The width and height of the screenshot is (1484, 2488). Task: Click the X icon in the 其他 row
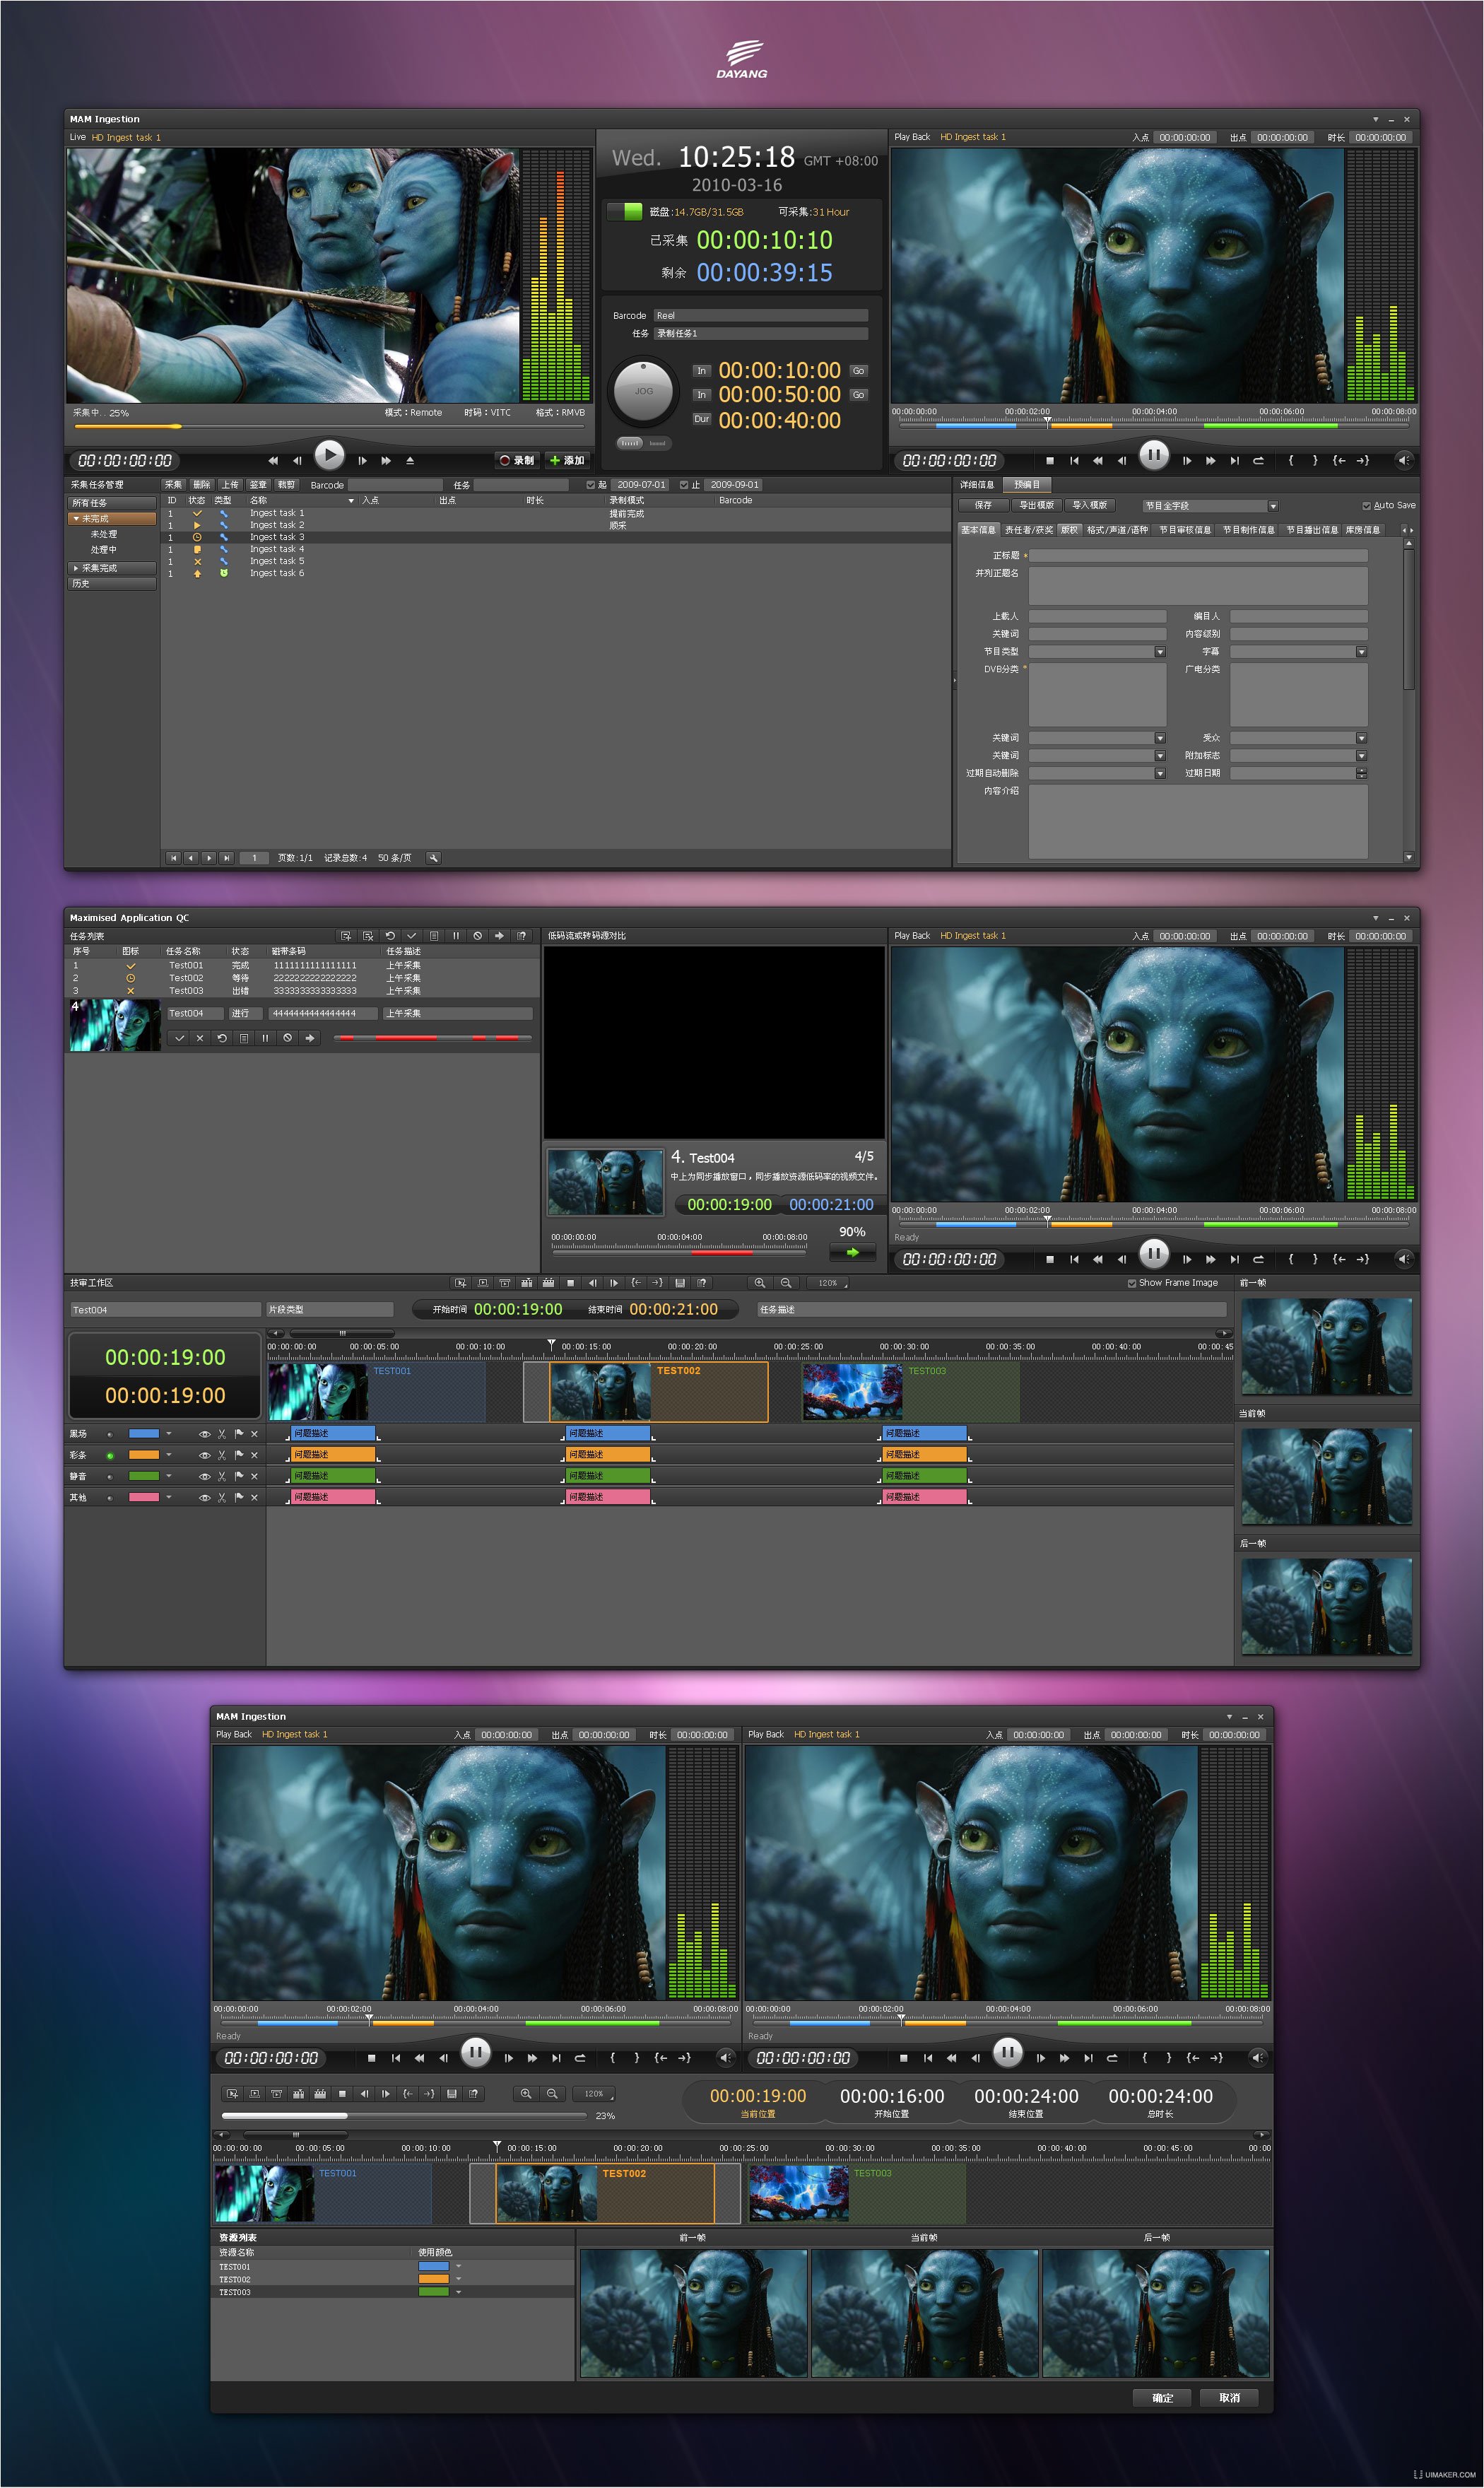254,1498
